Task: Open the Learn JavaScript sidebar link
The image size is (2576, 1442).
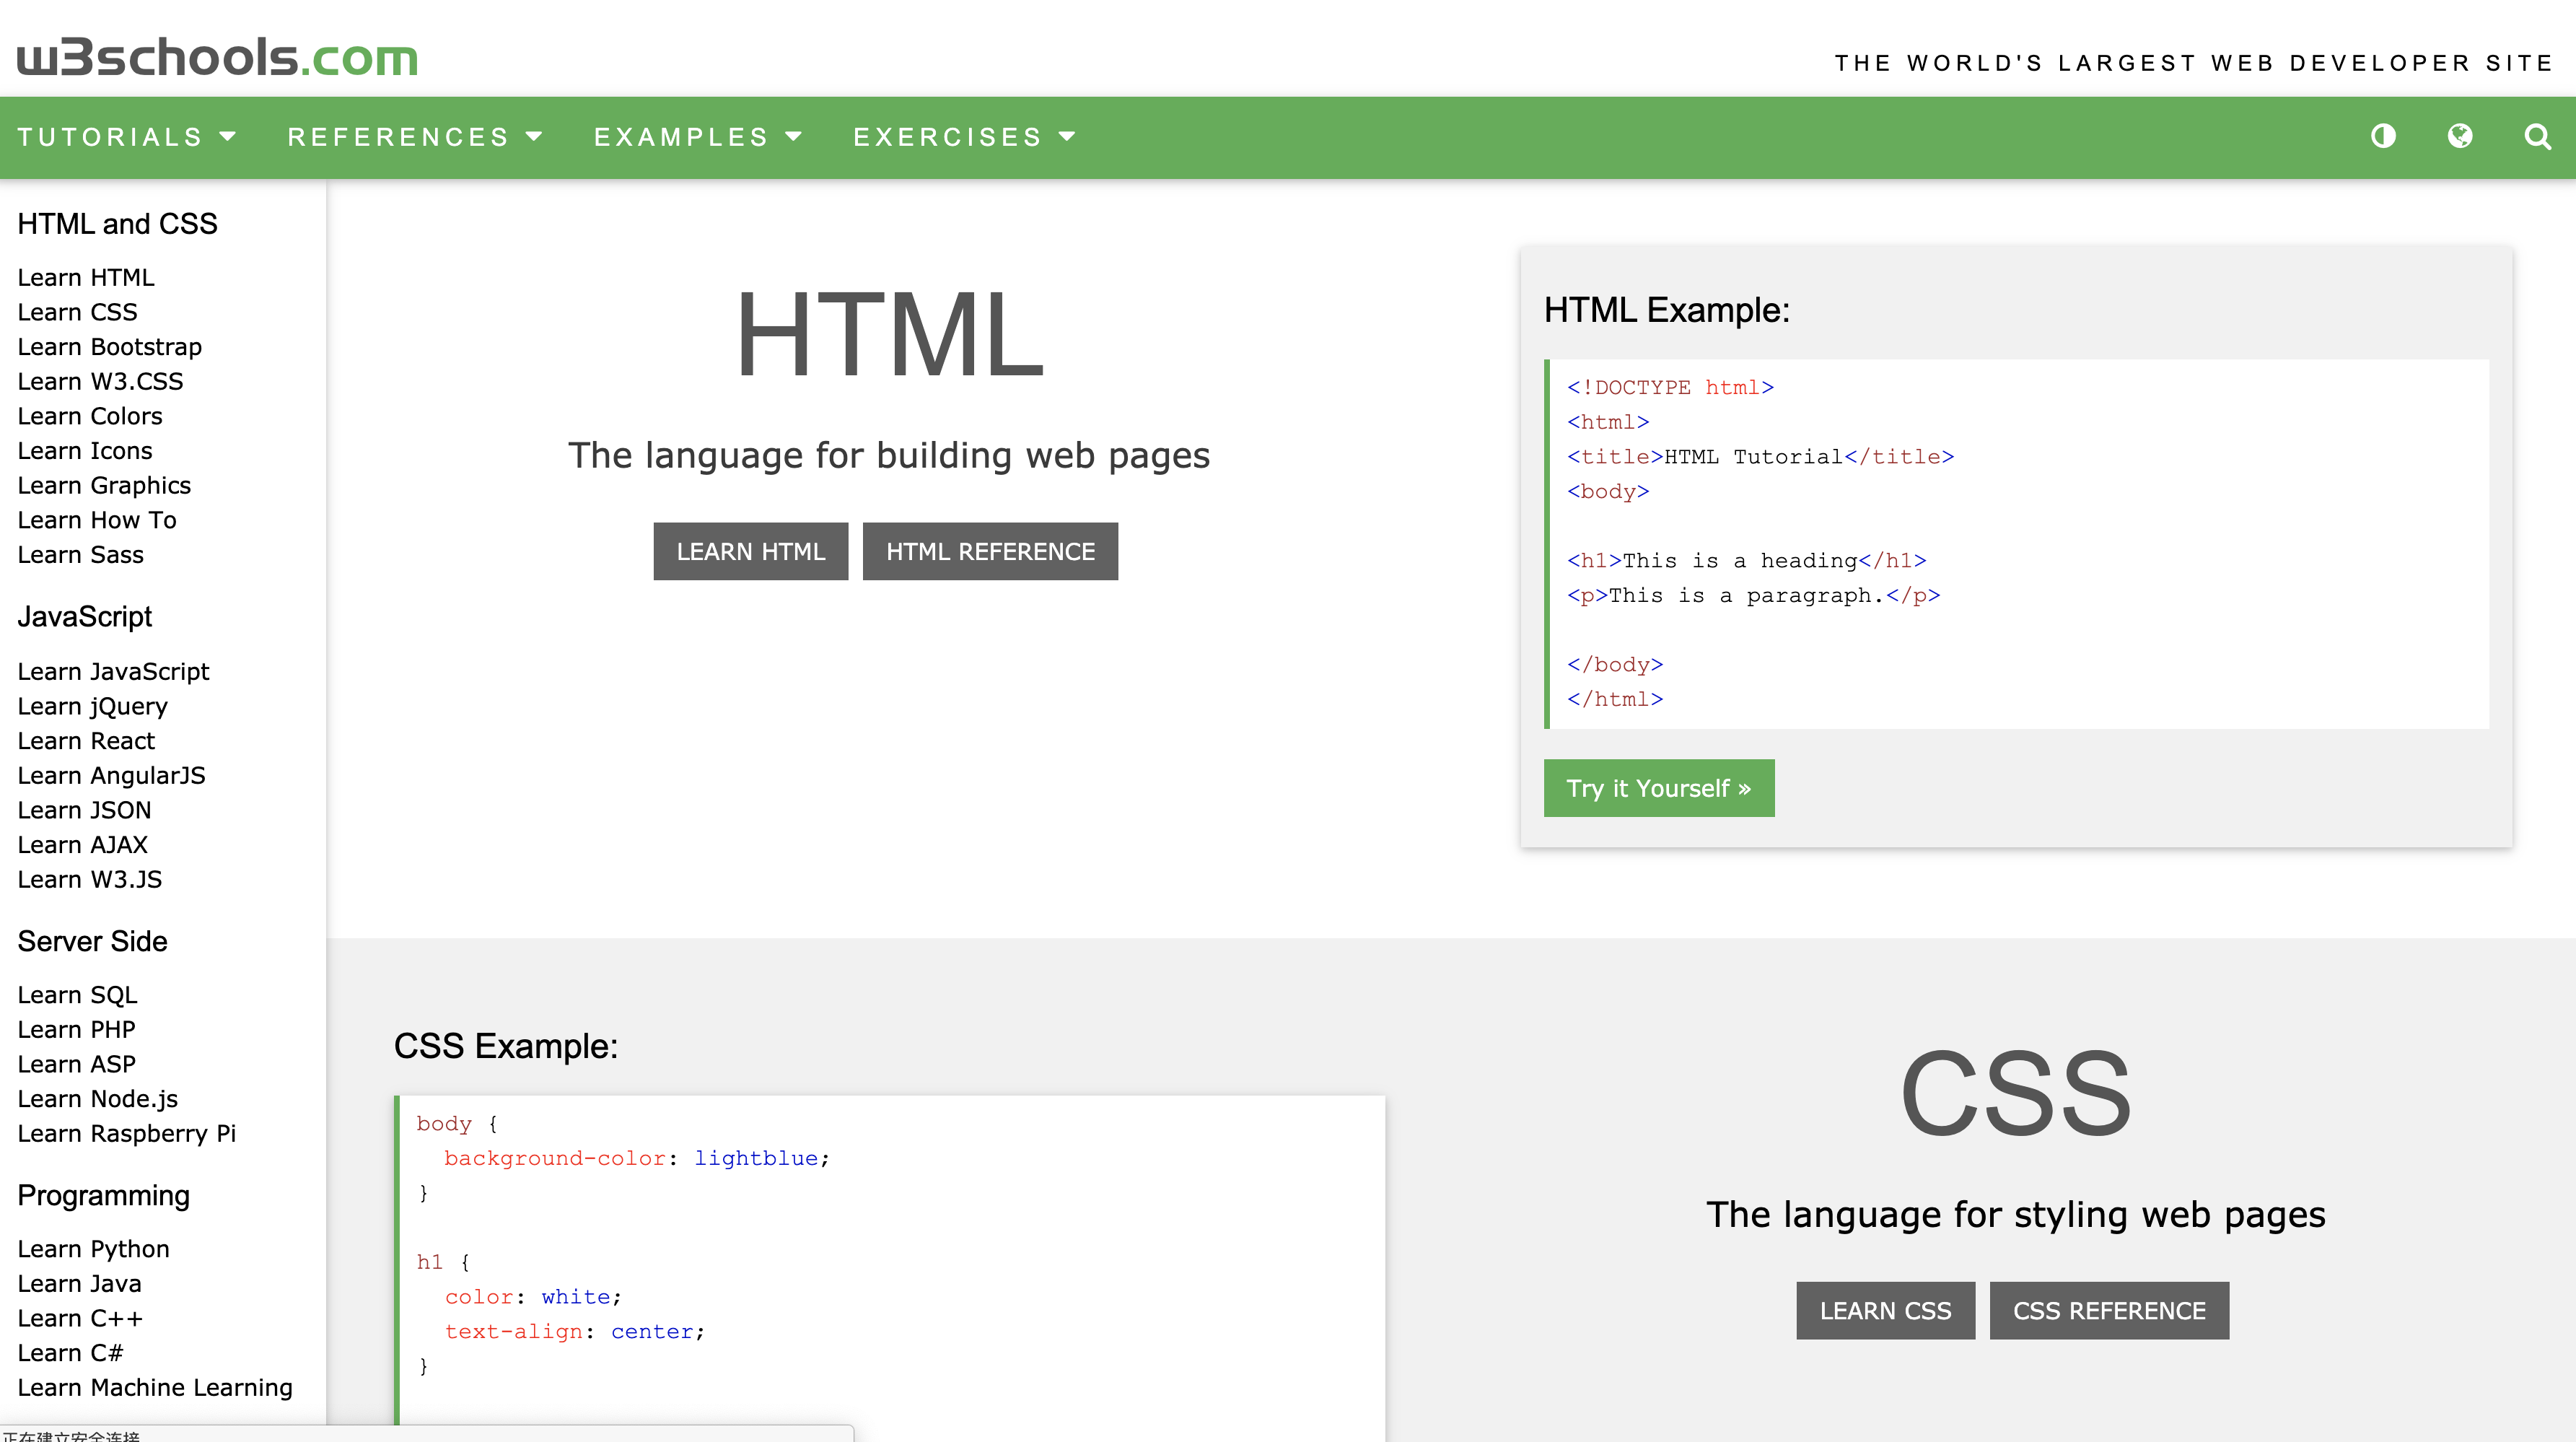Action: [113, 671]
